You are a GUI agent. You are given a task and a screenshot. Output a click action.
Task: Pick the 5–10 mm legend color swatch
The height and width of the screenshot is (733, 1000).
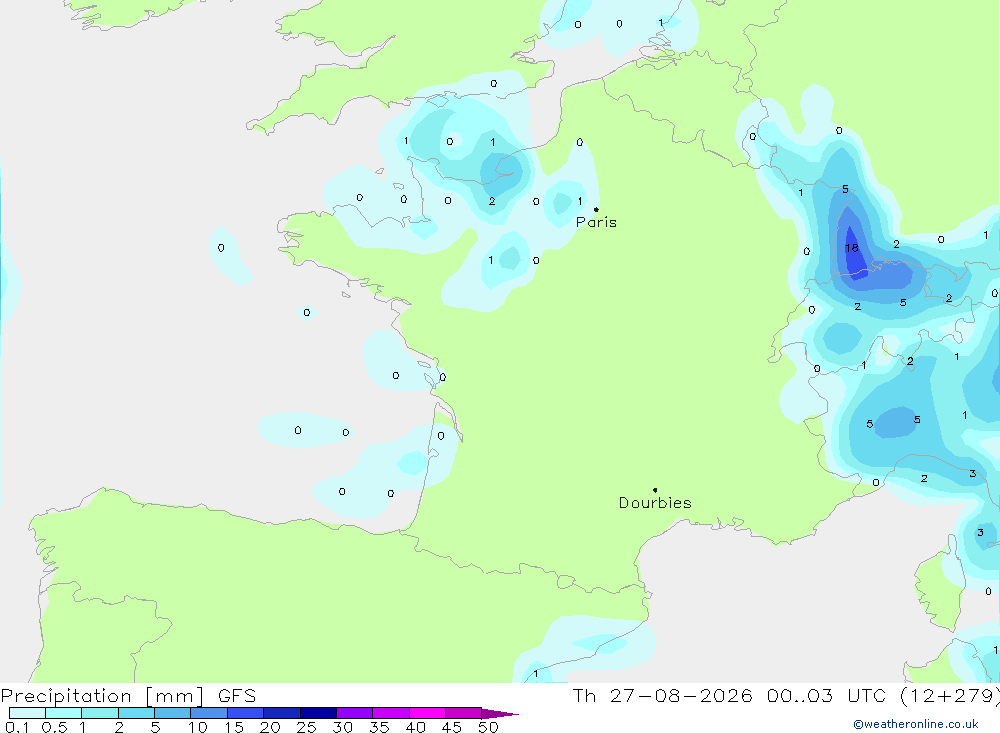click(172, 713)
